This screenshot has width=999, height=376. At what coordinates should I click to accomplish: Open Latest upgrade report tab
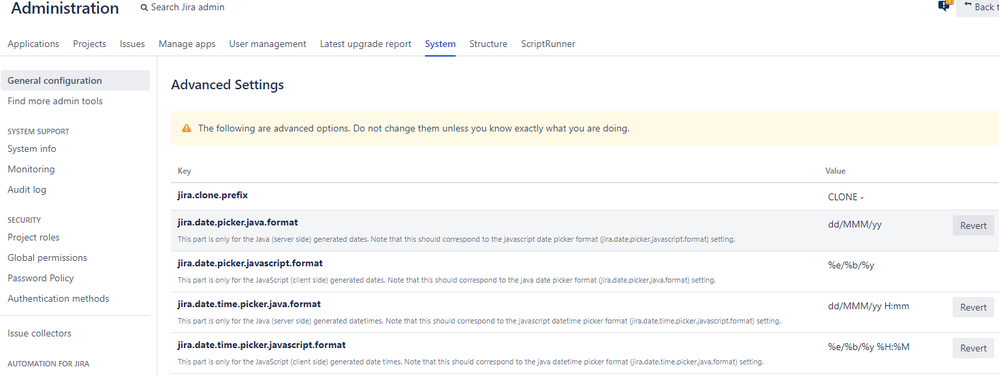coord(366,44)
